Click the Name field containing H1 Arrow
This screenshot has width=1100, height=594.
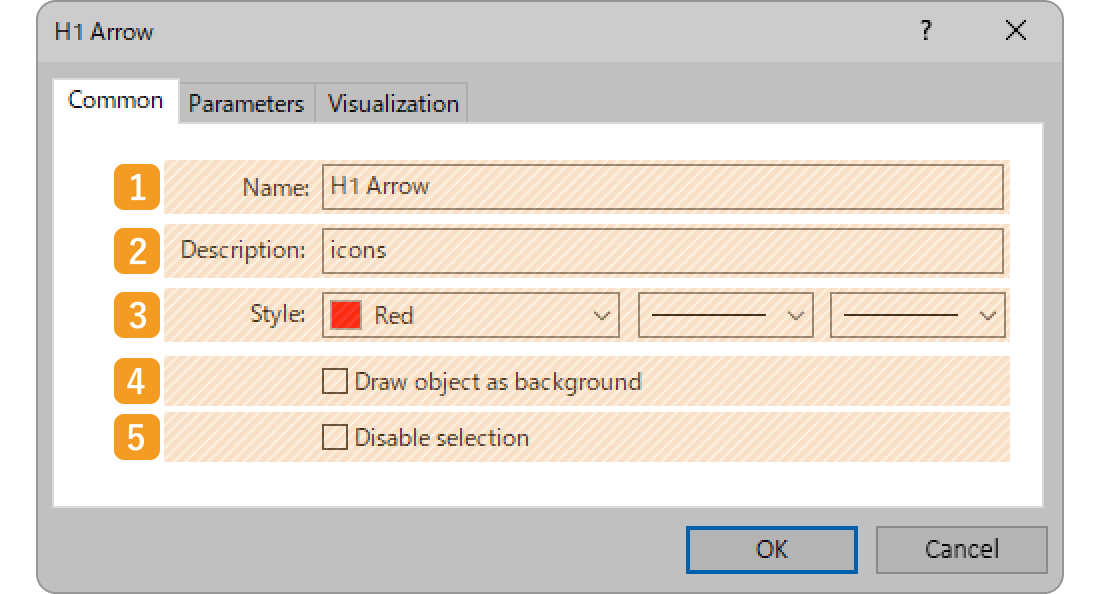662,187
